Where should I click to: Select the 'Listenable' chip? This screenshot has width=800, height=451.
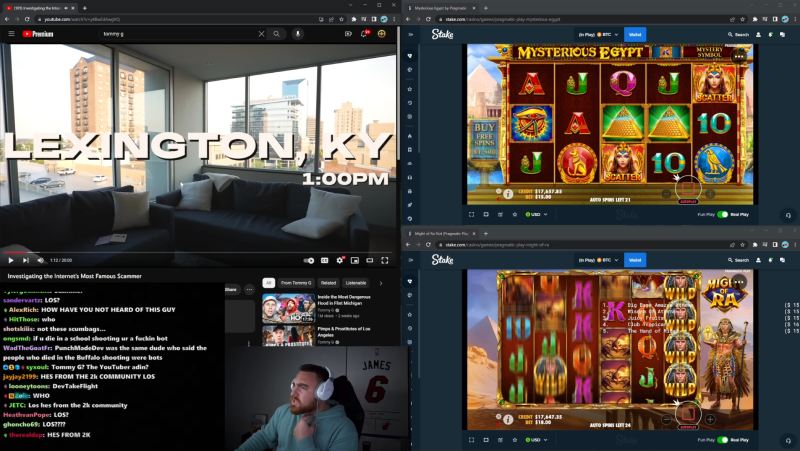(x=356, y=283)
